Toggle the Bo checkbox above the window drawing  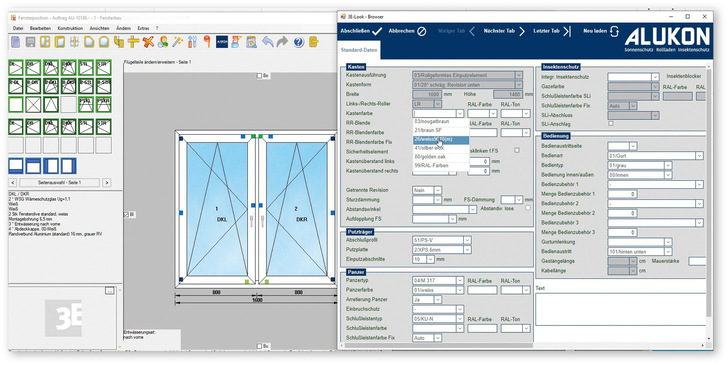(260, 75)
